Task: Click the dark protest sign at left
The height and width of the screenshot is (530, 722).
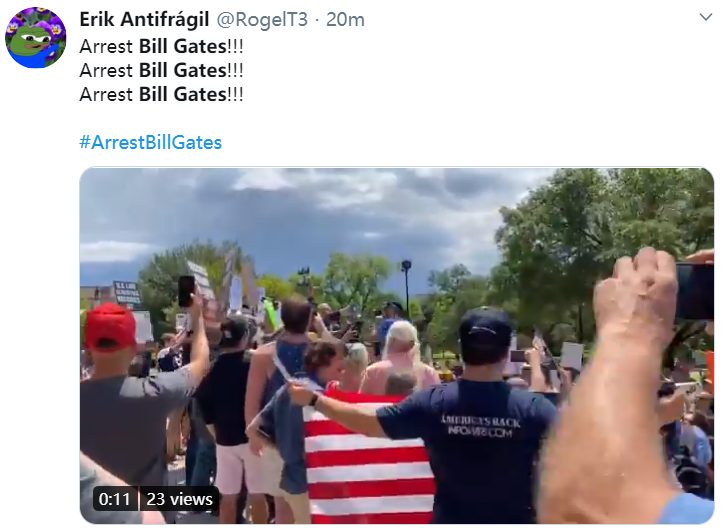Action: point(126,294)
